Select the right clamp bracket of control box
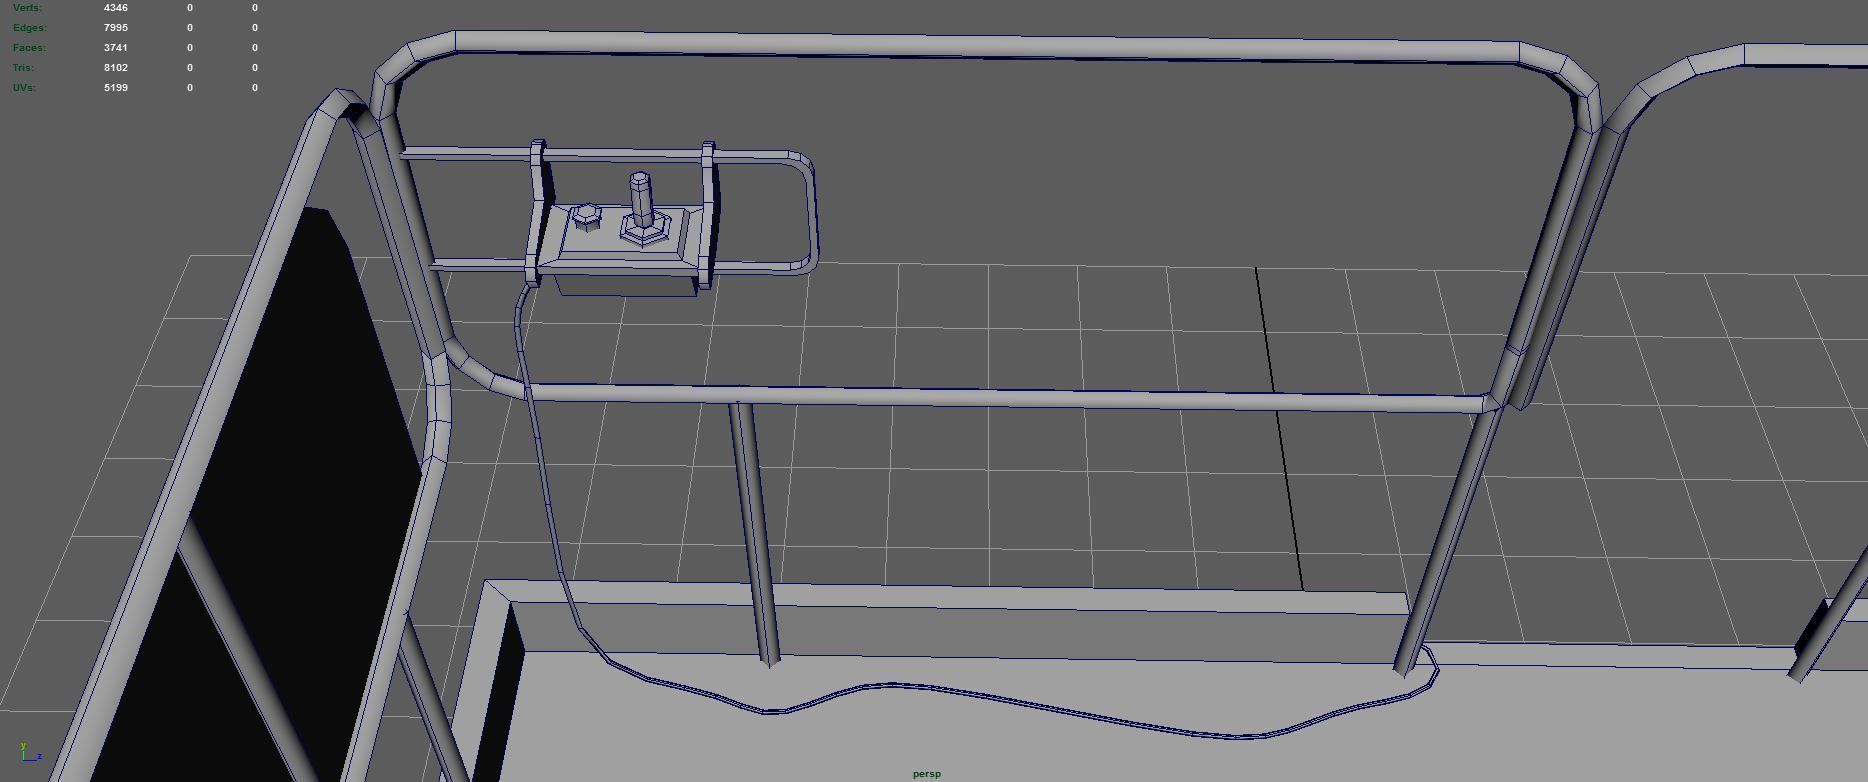This screenshot has width=1868, height=782. point(709,215)
